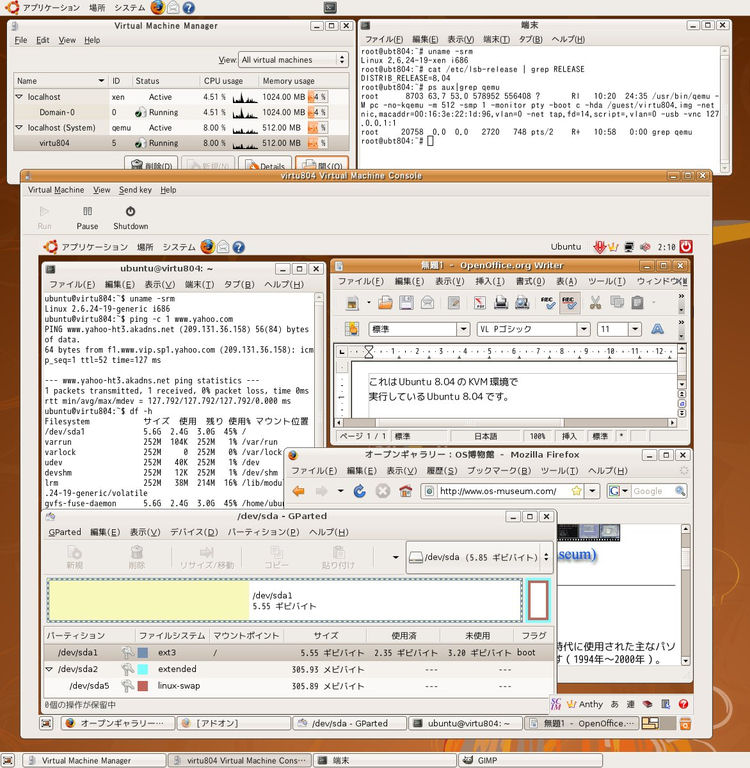Open the パーティション(P) menu in GParted

[x=263, y=532]
